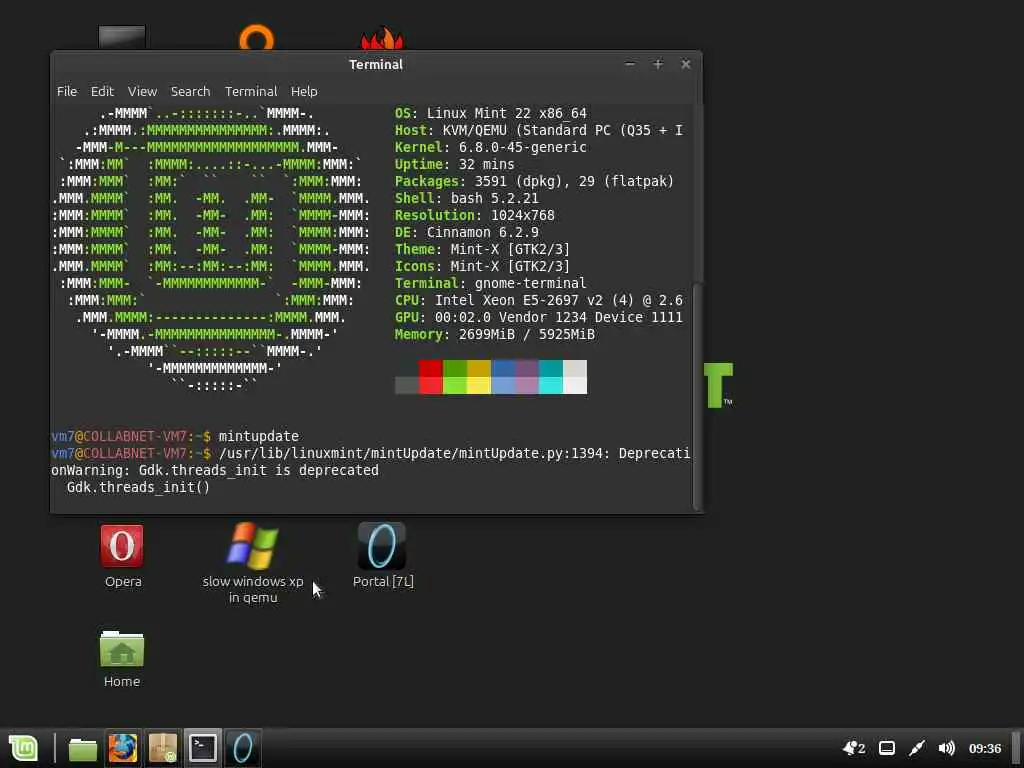Click the yellow color block in neofetch palette
The width and height of the screenshot is (1024, 768).
coord(479,377)
